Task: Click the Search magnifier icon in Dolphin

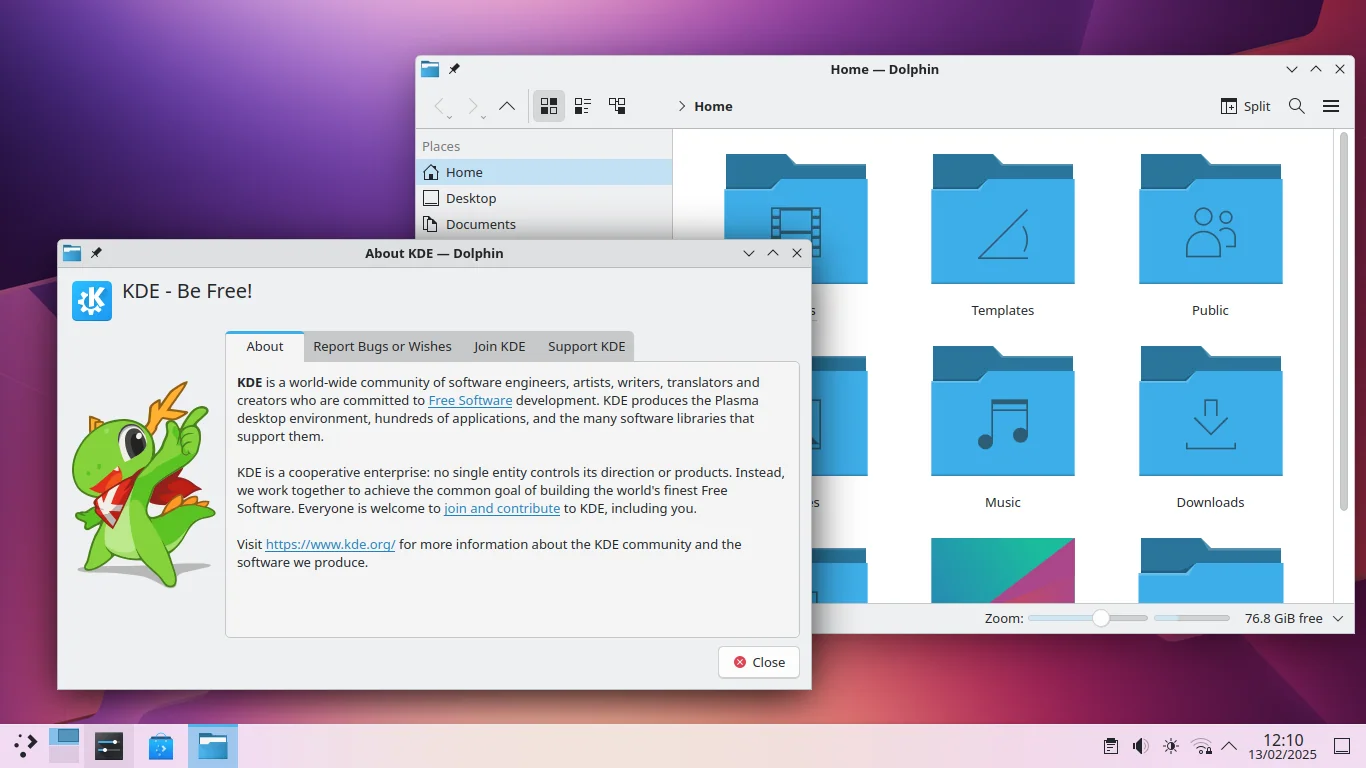Action: pos(1296,106)
